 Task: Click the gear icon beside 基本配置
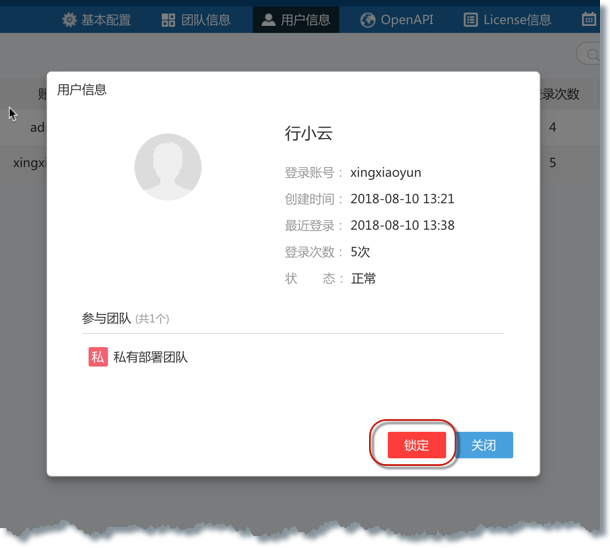tap(69, 20)
